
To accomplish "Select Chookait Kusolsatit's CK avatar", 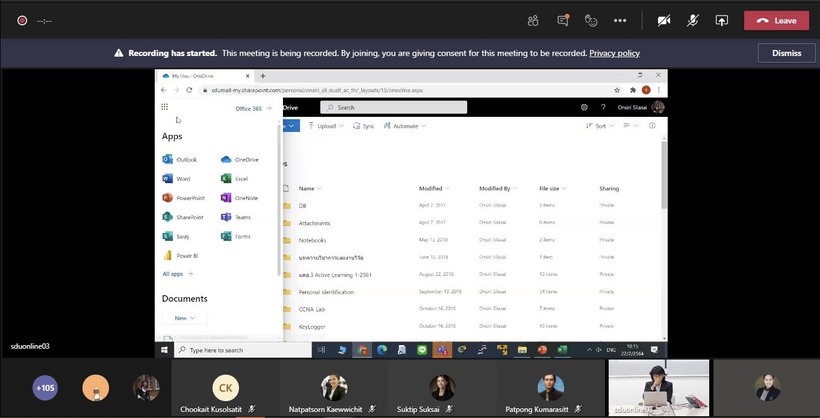I will (x=225, y=388).
